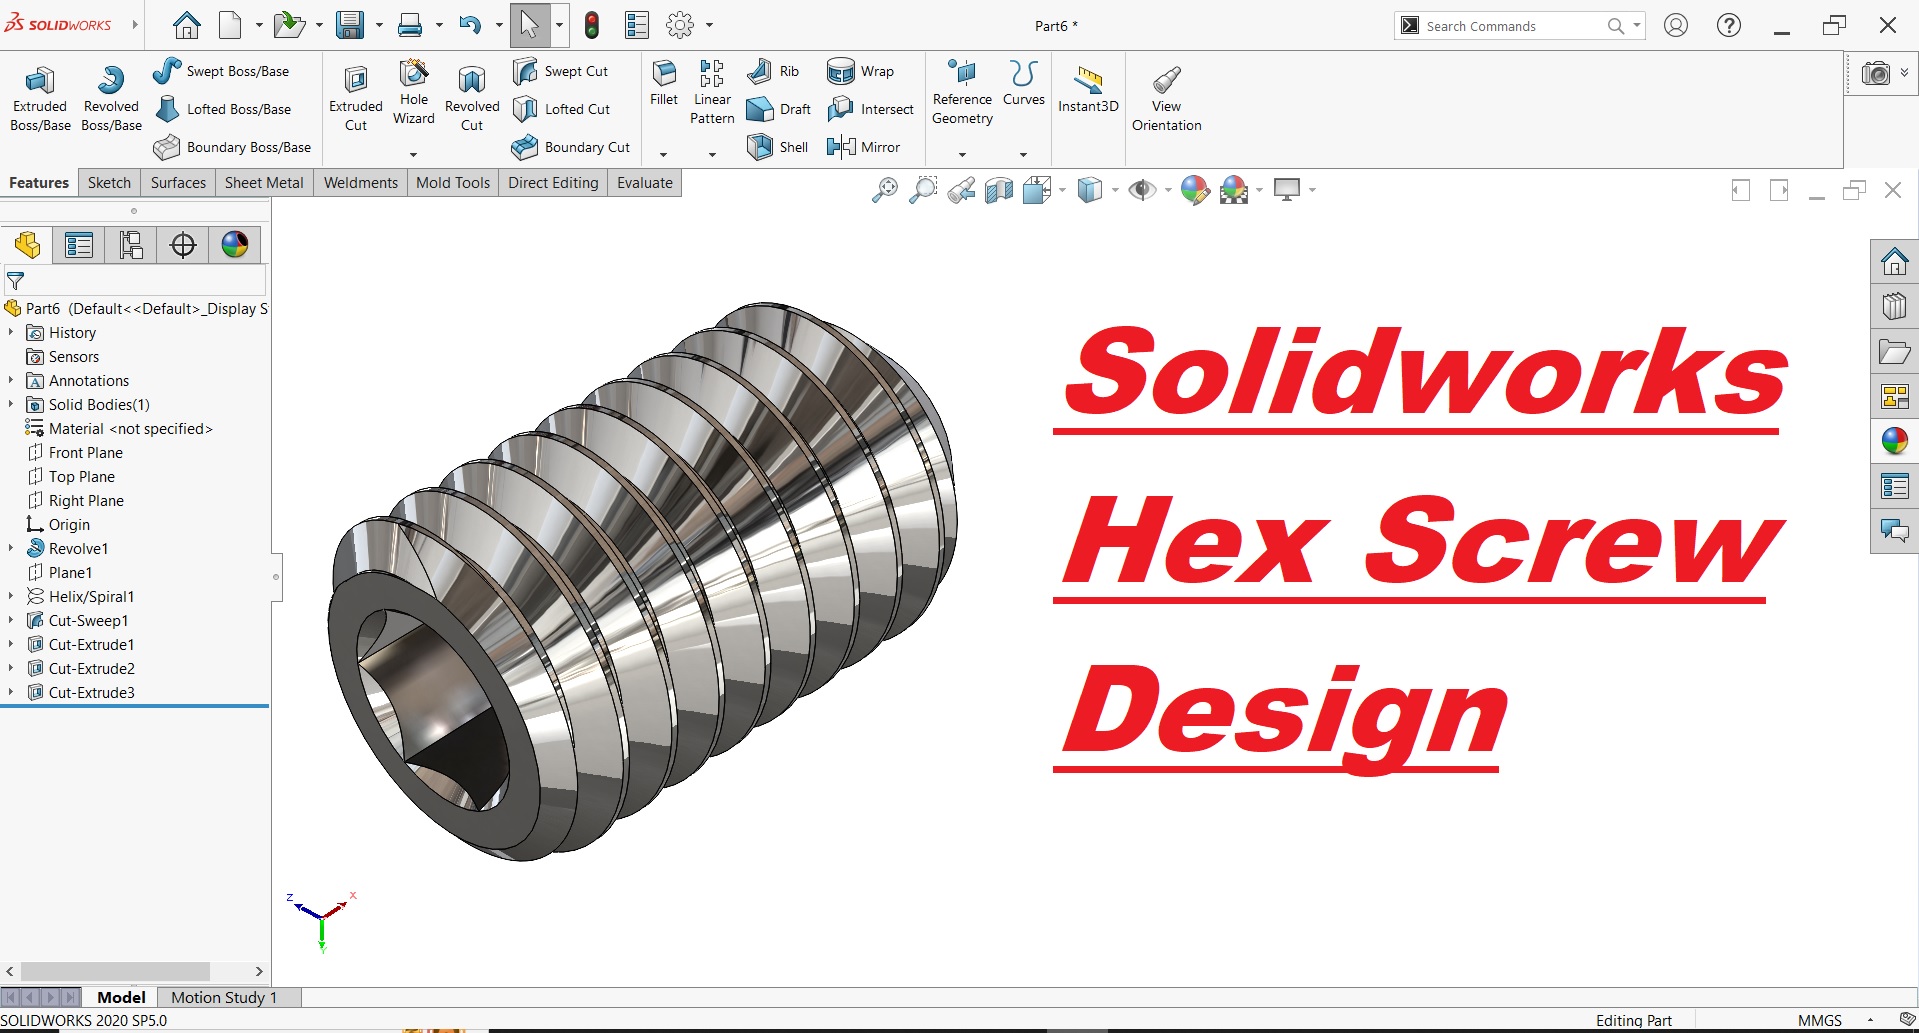Switch to the DimXpertManager tab
Viewport: 1919px width, 1033px height.
coord(183,245)
